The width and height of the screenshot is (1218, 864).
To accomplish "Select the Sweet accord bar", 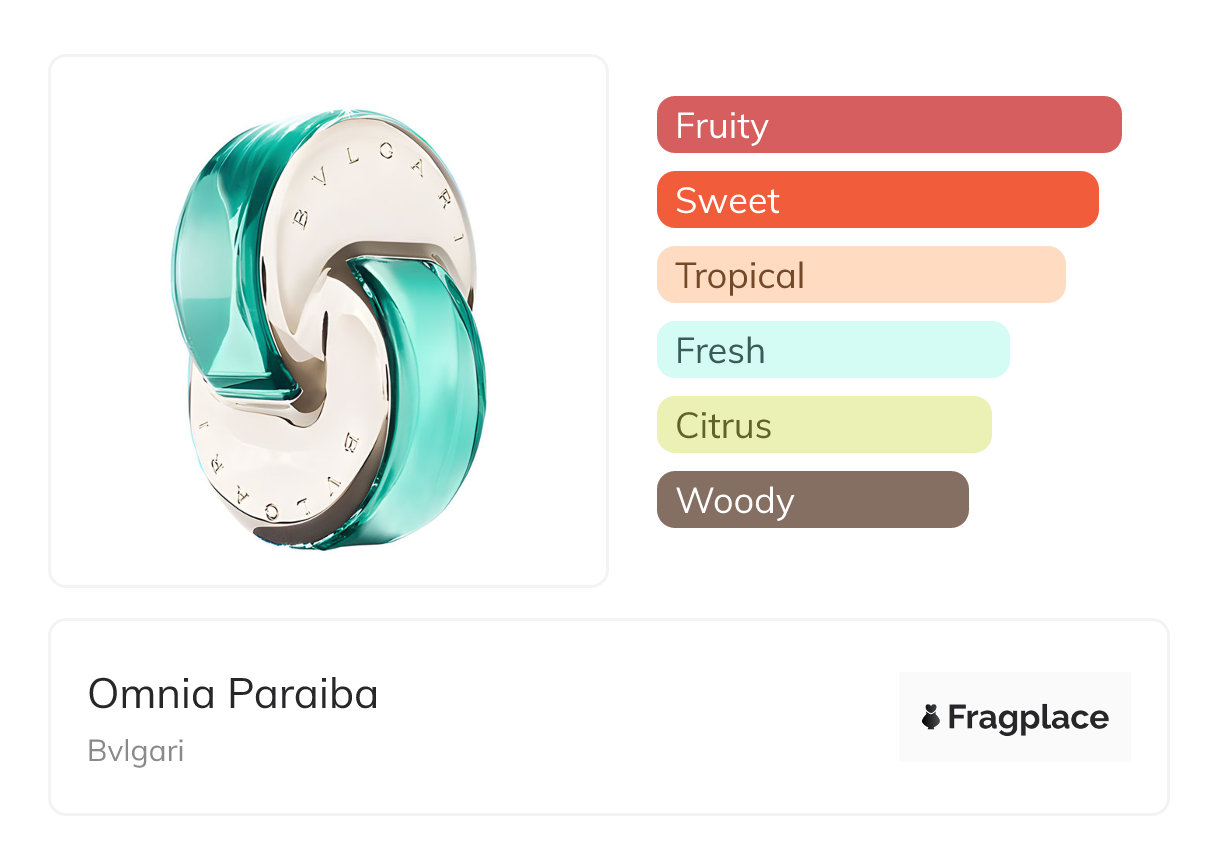I will 878,199.
